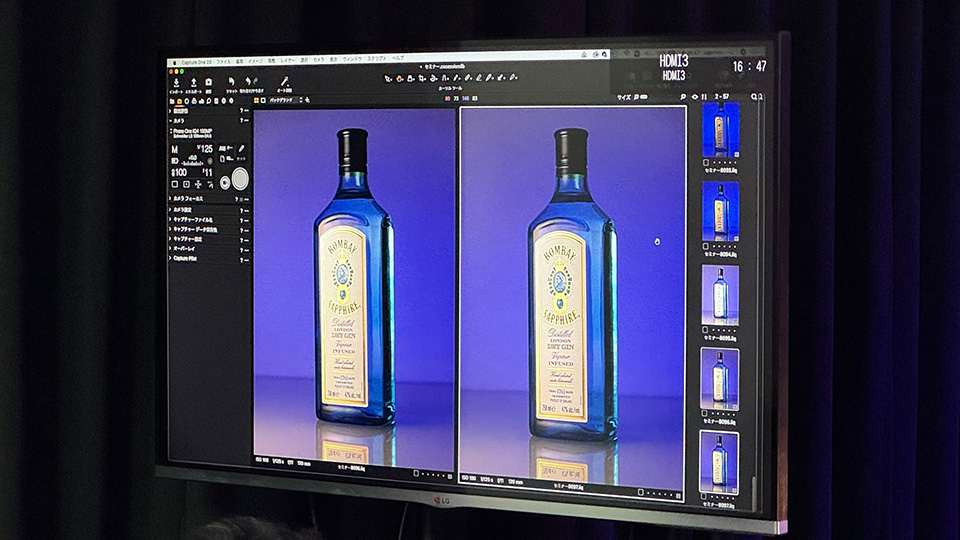Open the Lens tool tab icon
The width and height of the screenshot is (960, 540).
click(x=187, y=102)
